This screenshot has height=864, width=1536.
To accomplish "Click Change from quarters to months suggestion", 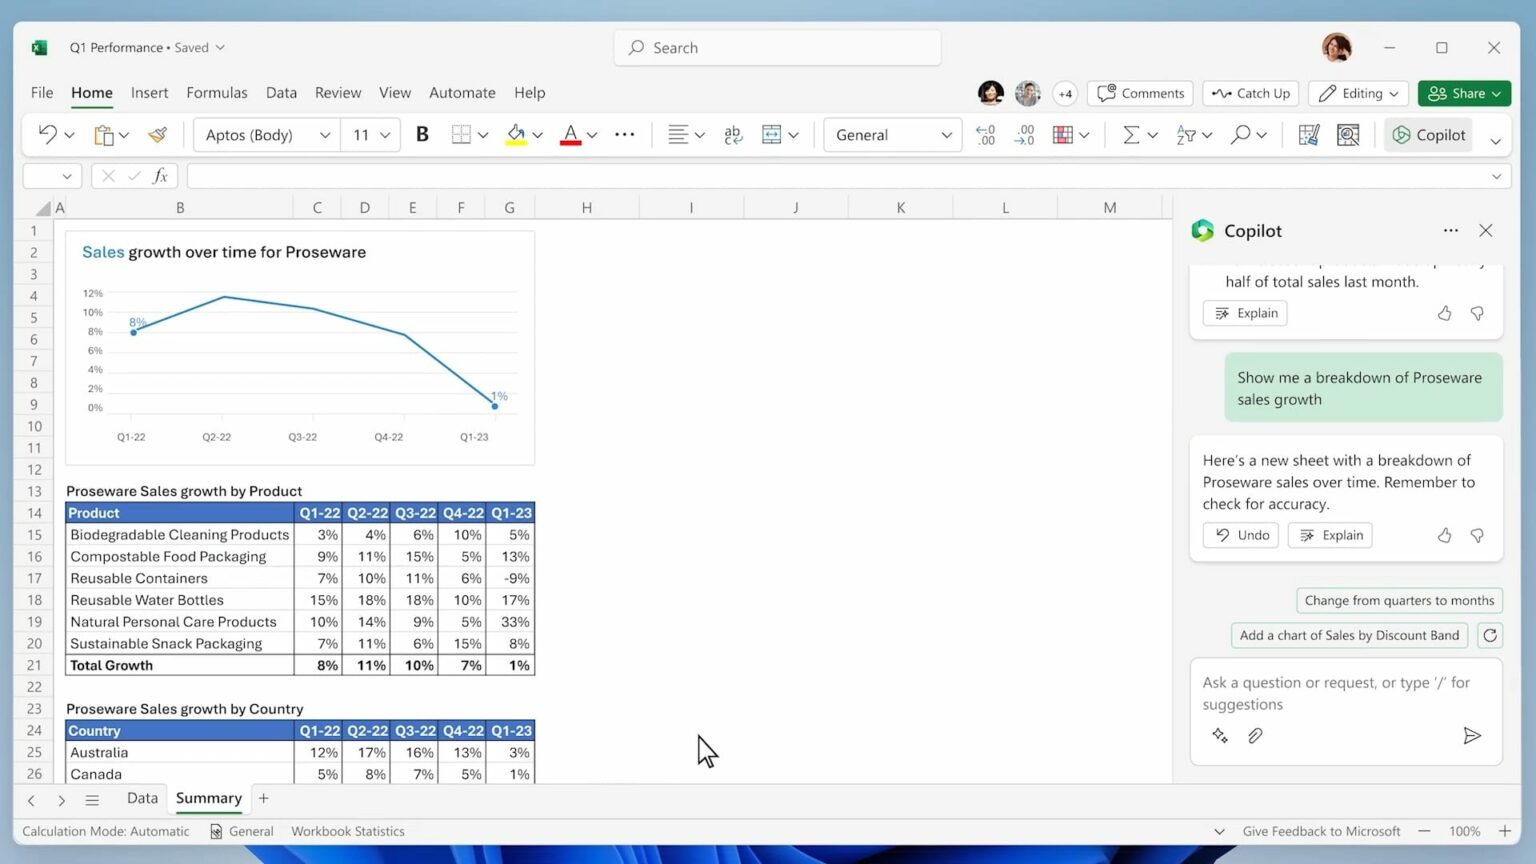I will (1398, 600).
